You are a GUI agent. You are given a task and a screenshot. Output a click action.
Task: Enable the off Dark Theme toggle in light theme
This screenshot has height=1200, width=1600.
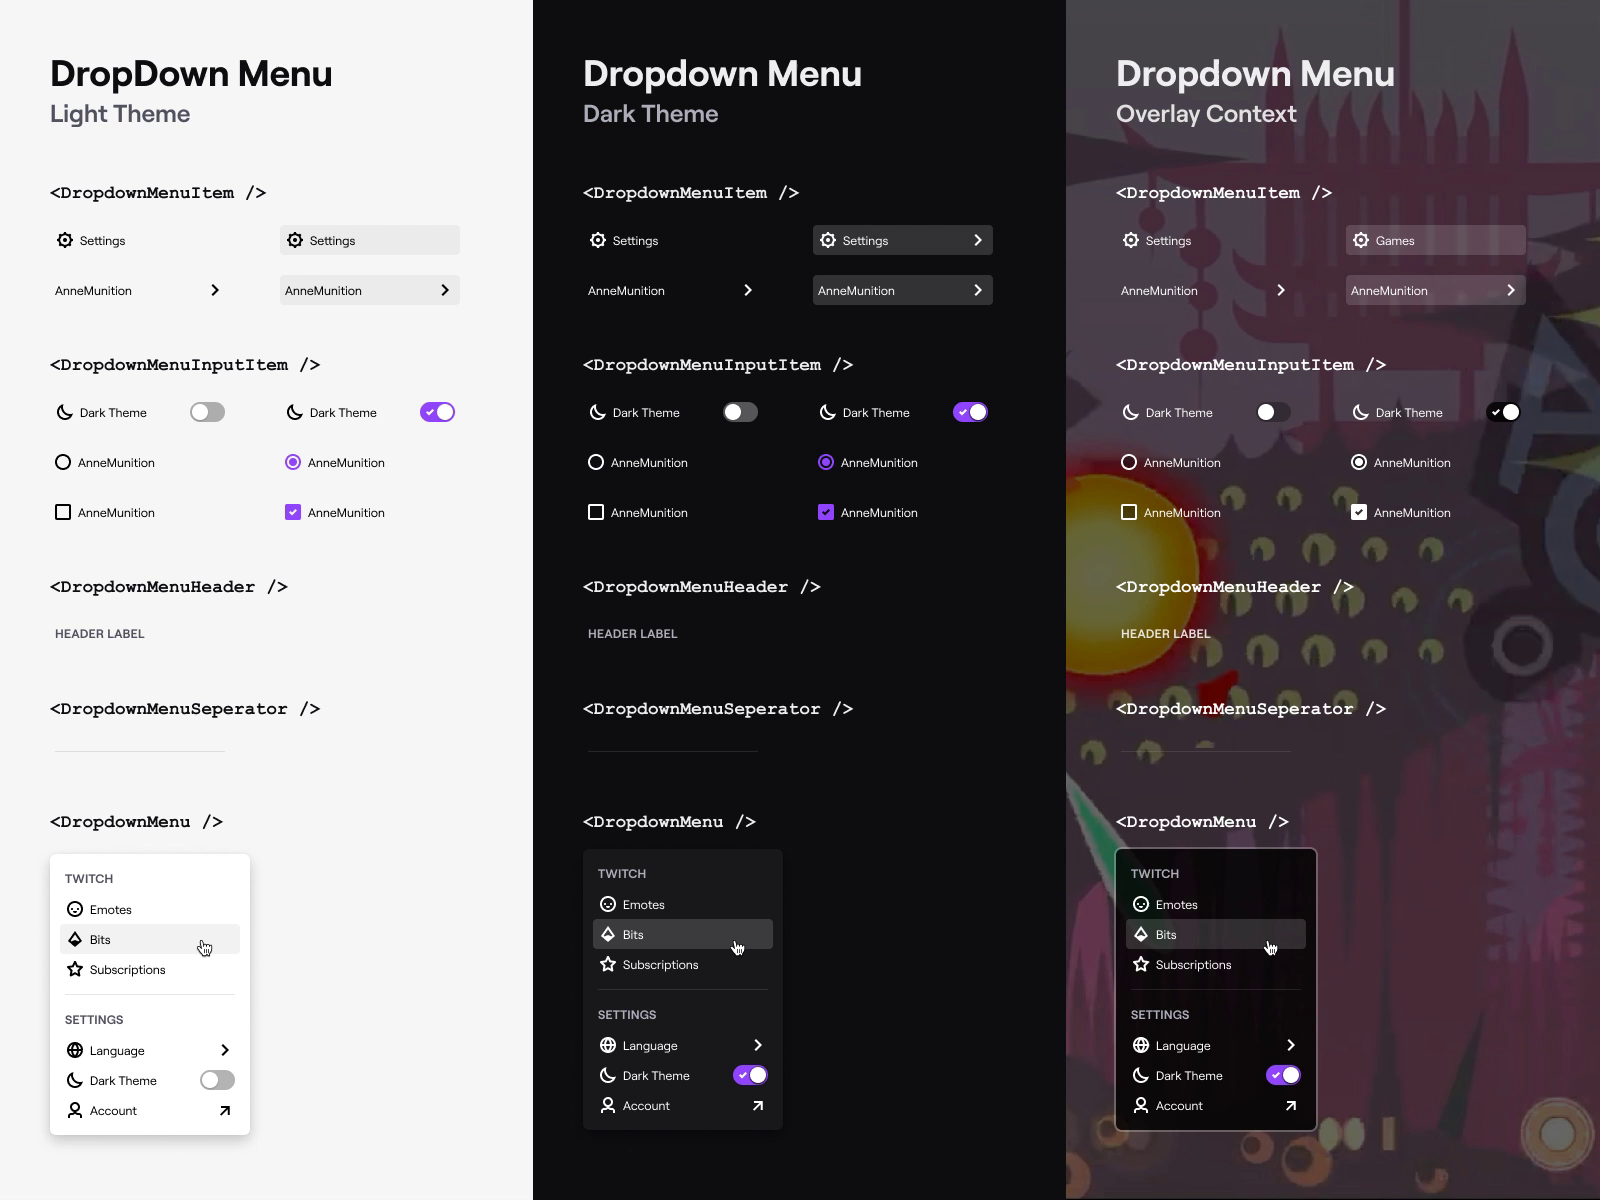coord(208,413)
